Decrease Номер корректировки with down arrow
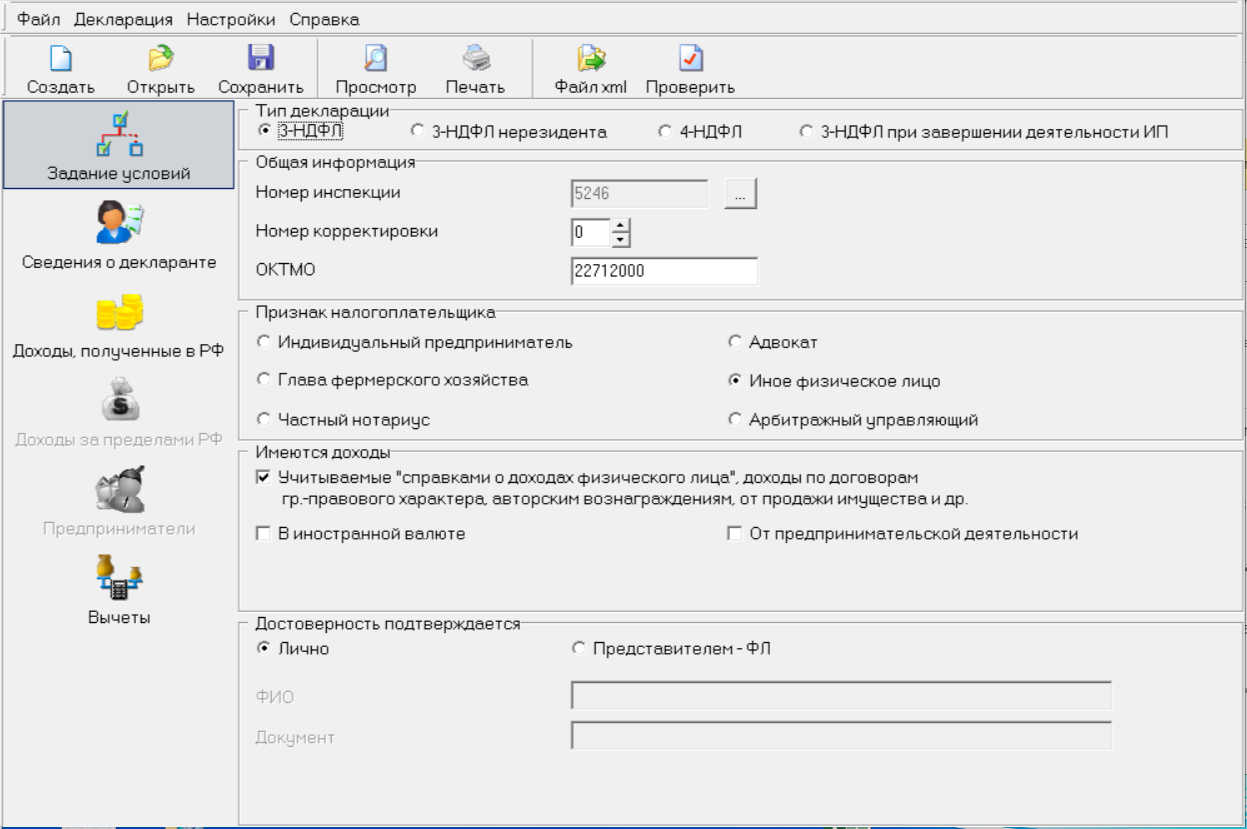The width and height of the screenshot is (1247, 829). click(x=622, y=240)
